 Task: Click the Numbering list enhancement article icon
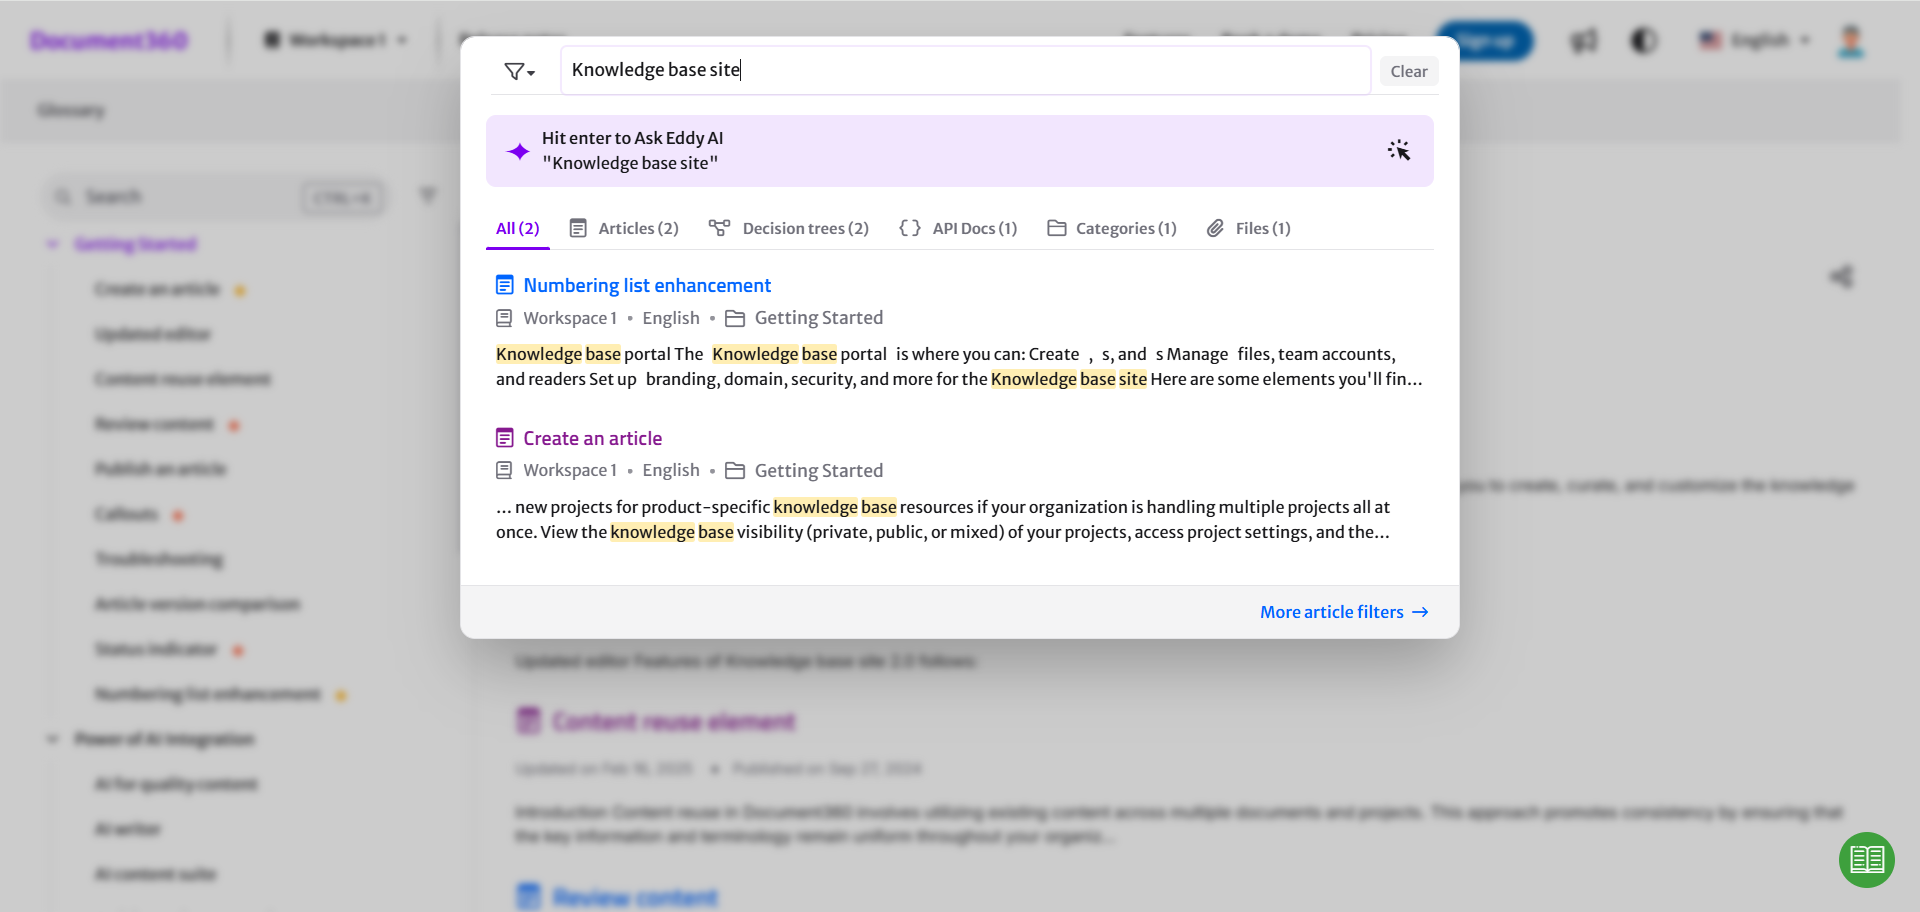point(505,285)
